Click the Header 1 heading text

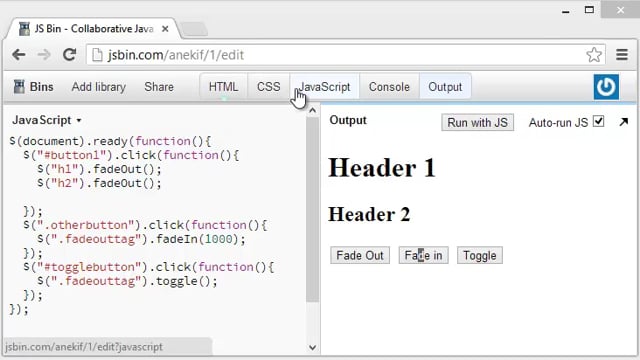tap(382, 168)
